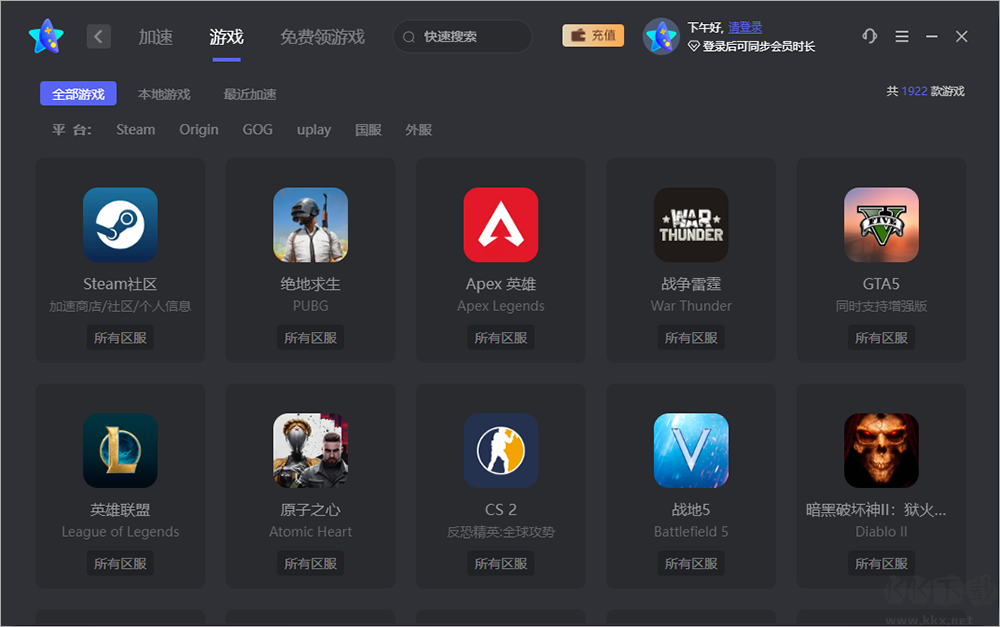This screenshot has width=1000, height=627.
Task: Select the 最近加速 filter
Action: [250, 94]
